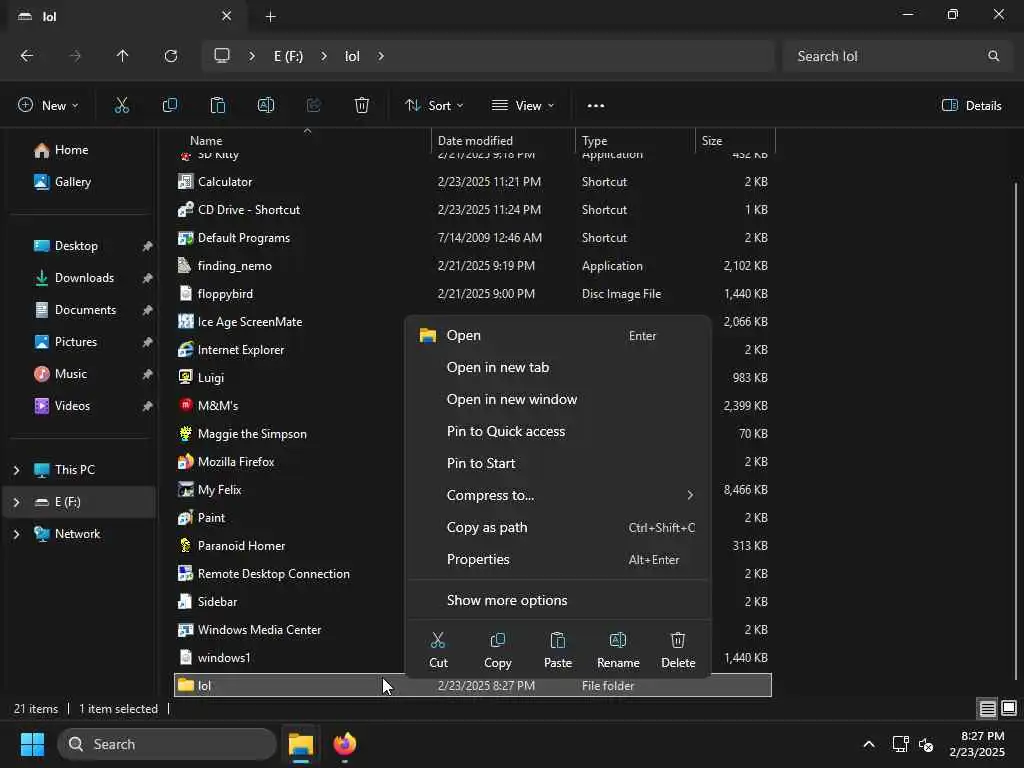The width and height of the screenshot is (1024, 768).
Task: Click the Delete trash icon in the toolbar
Action: coord(362,105)
